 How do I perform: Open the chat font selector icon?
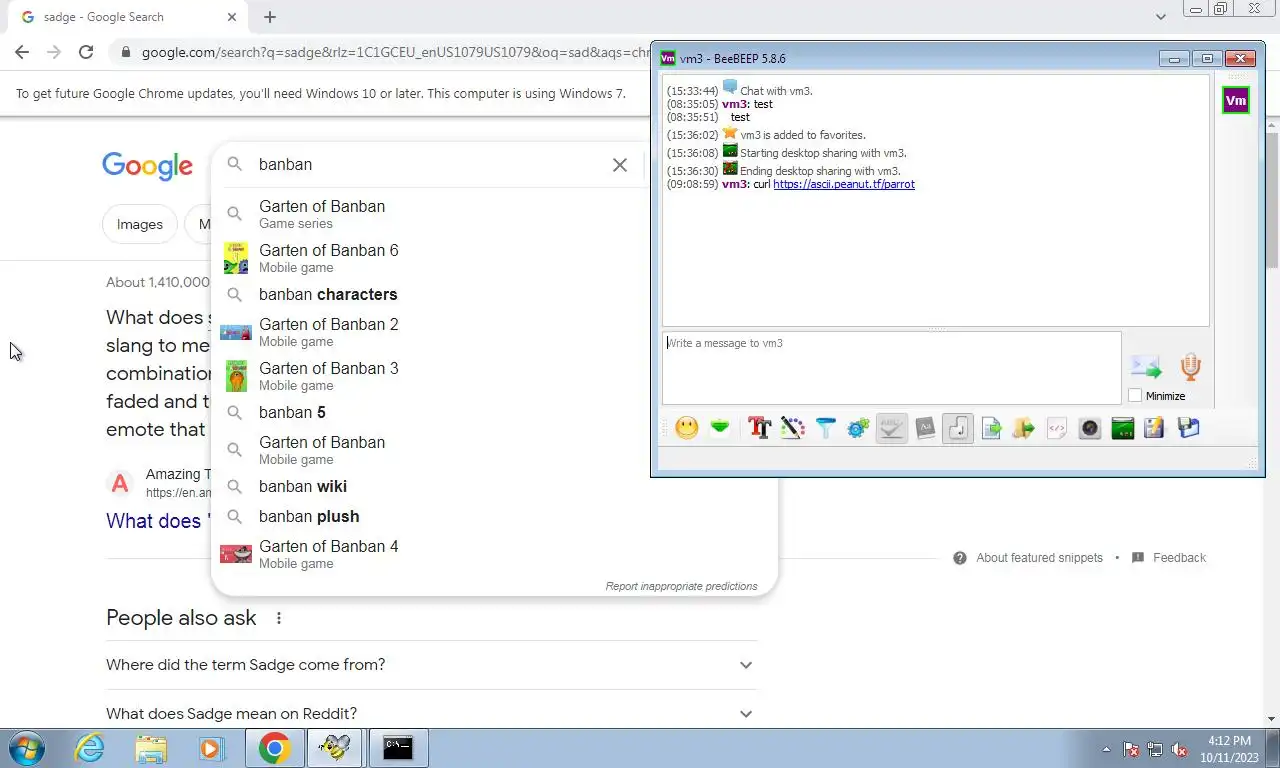759,428
